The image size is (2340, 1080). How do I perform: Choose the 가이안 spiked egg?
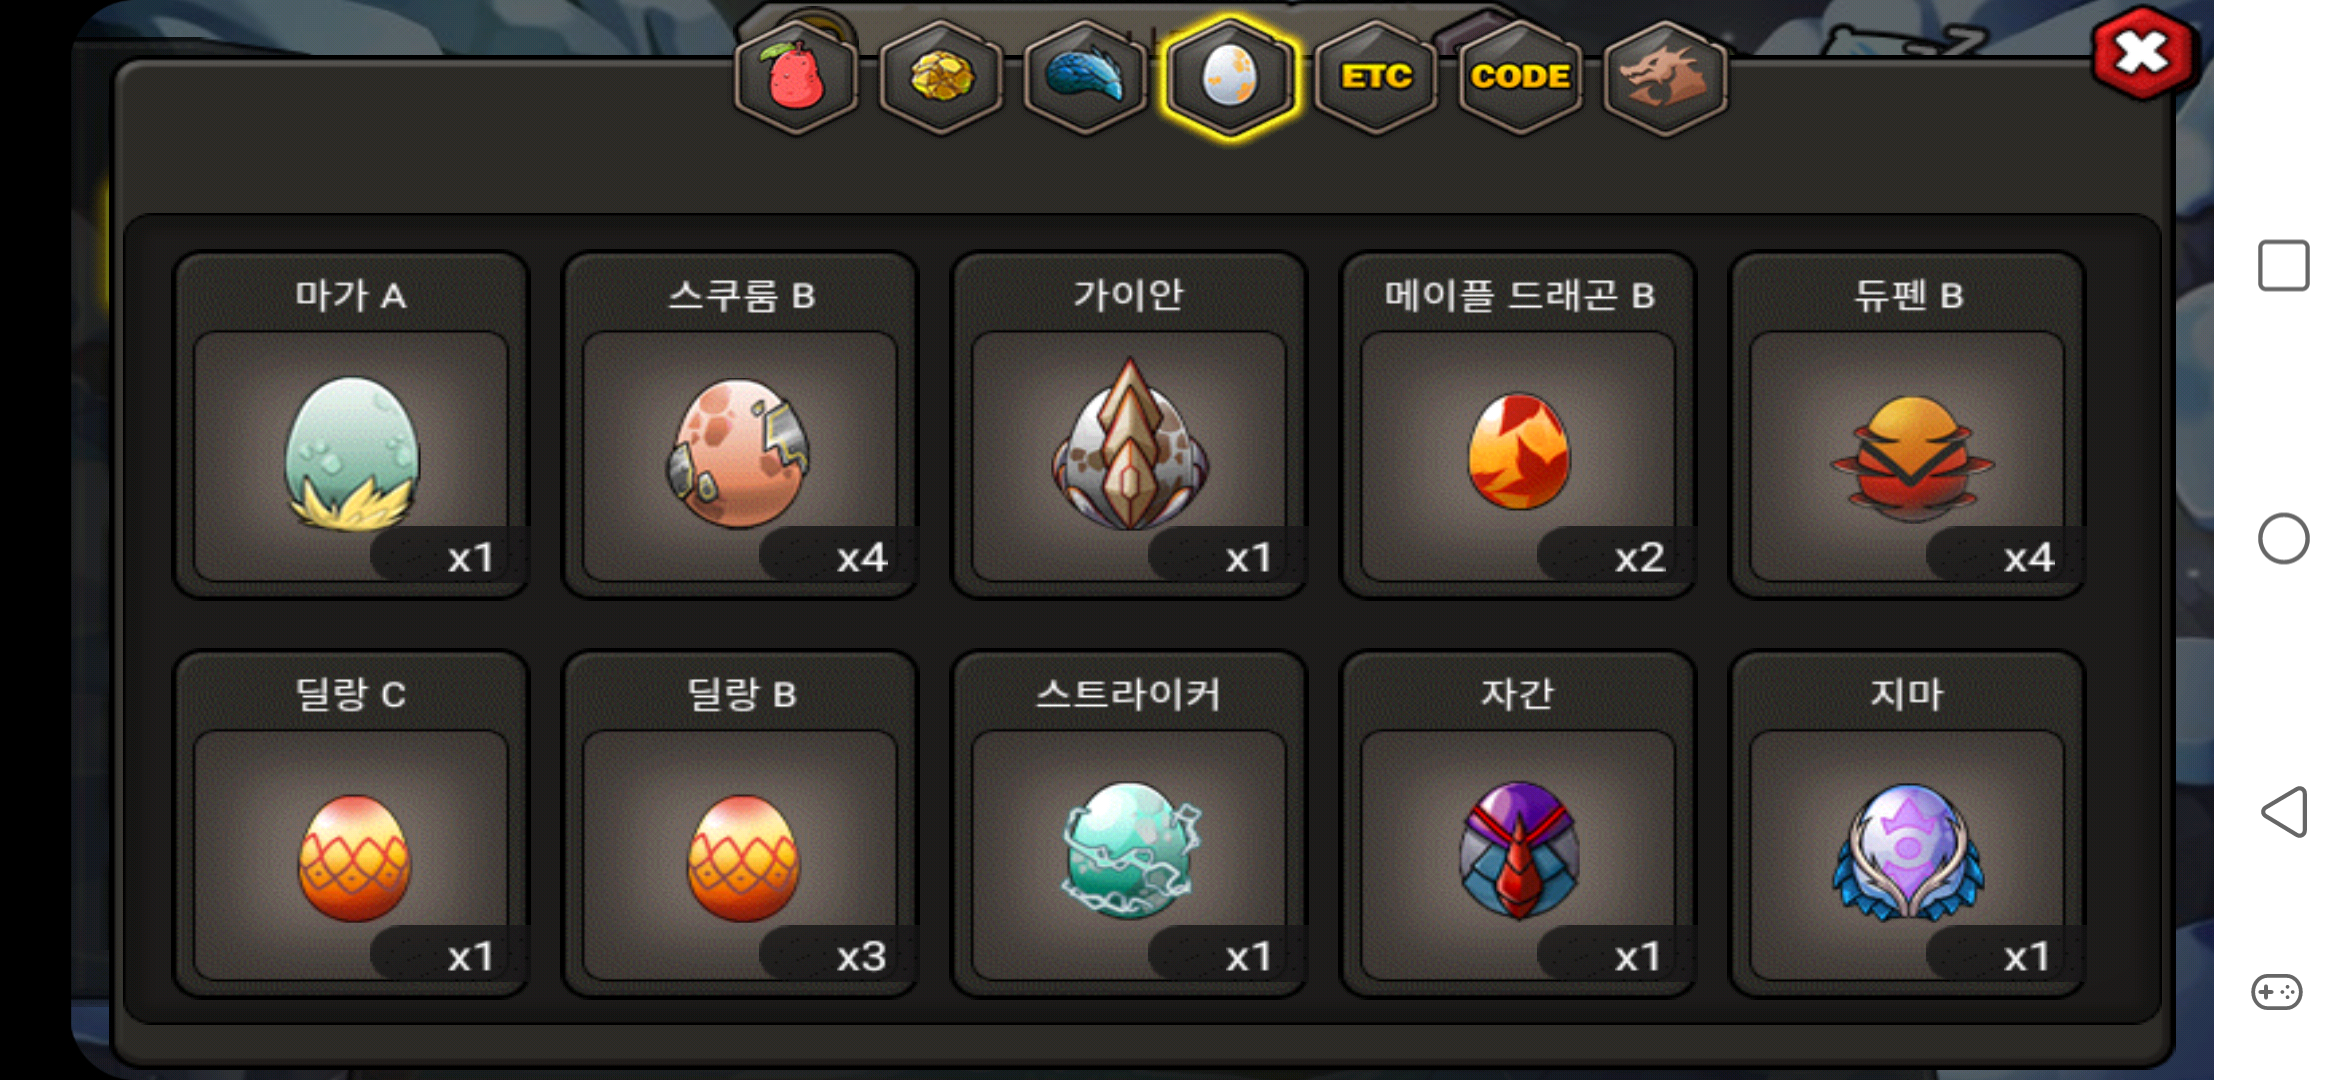click(x=1129, y=426)
